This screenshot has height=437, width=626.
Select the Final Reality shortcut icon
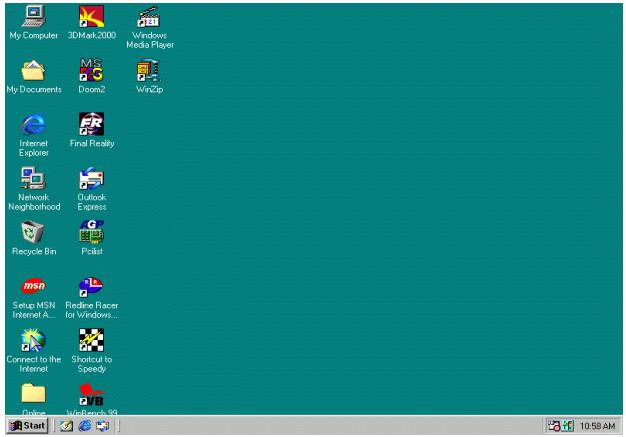pos(91,124)
